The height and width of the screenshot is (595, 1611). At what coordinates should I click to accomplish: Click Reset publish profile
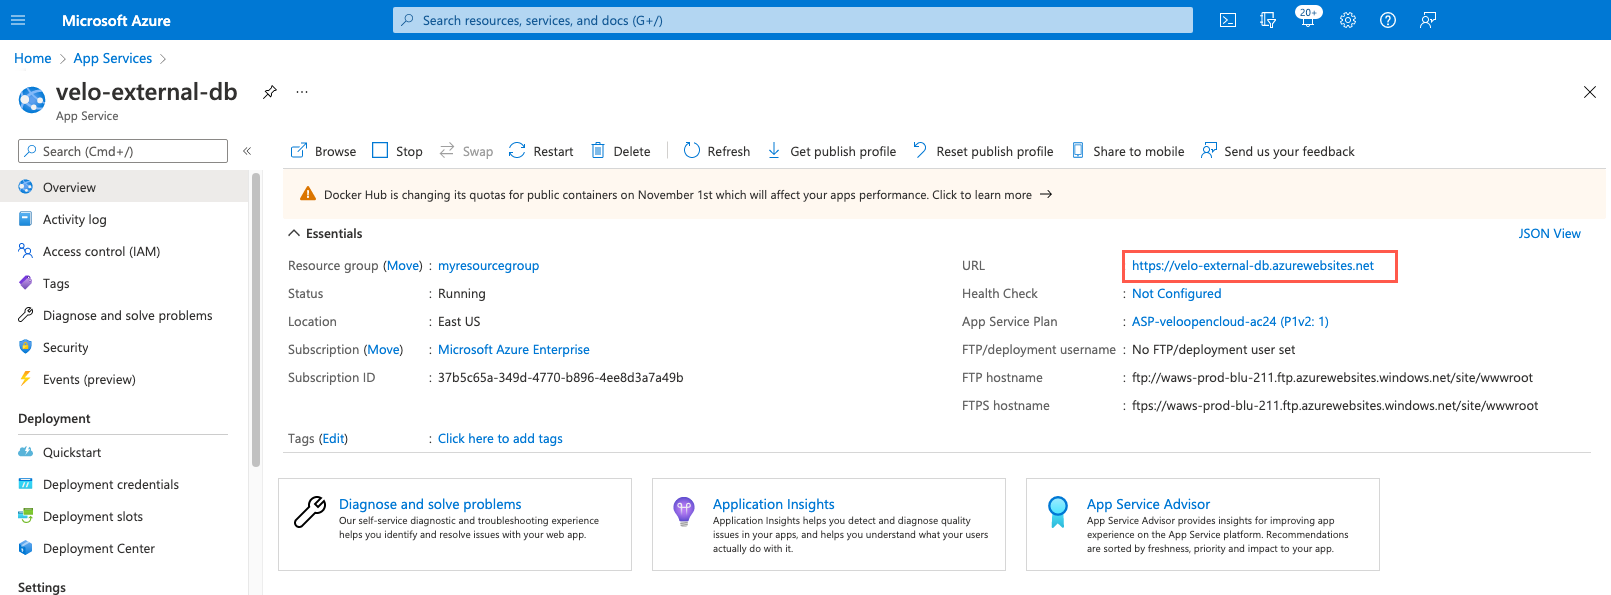pos(983,151)
